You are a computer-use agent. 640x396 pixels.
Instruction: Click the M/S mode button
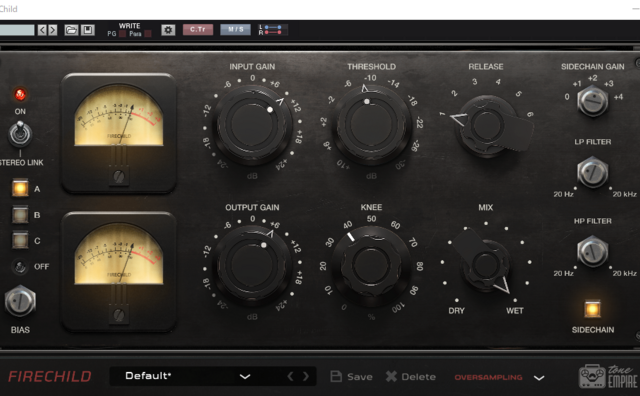236,29
